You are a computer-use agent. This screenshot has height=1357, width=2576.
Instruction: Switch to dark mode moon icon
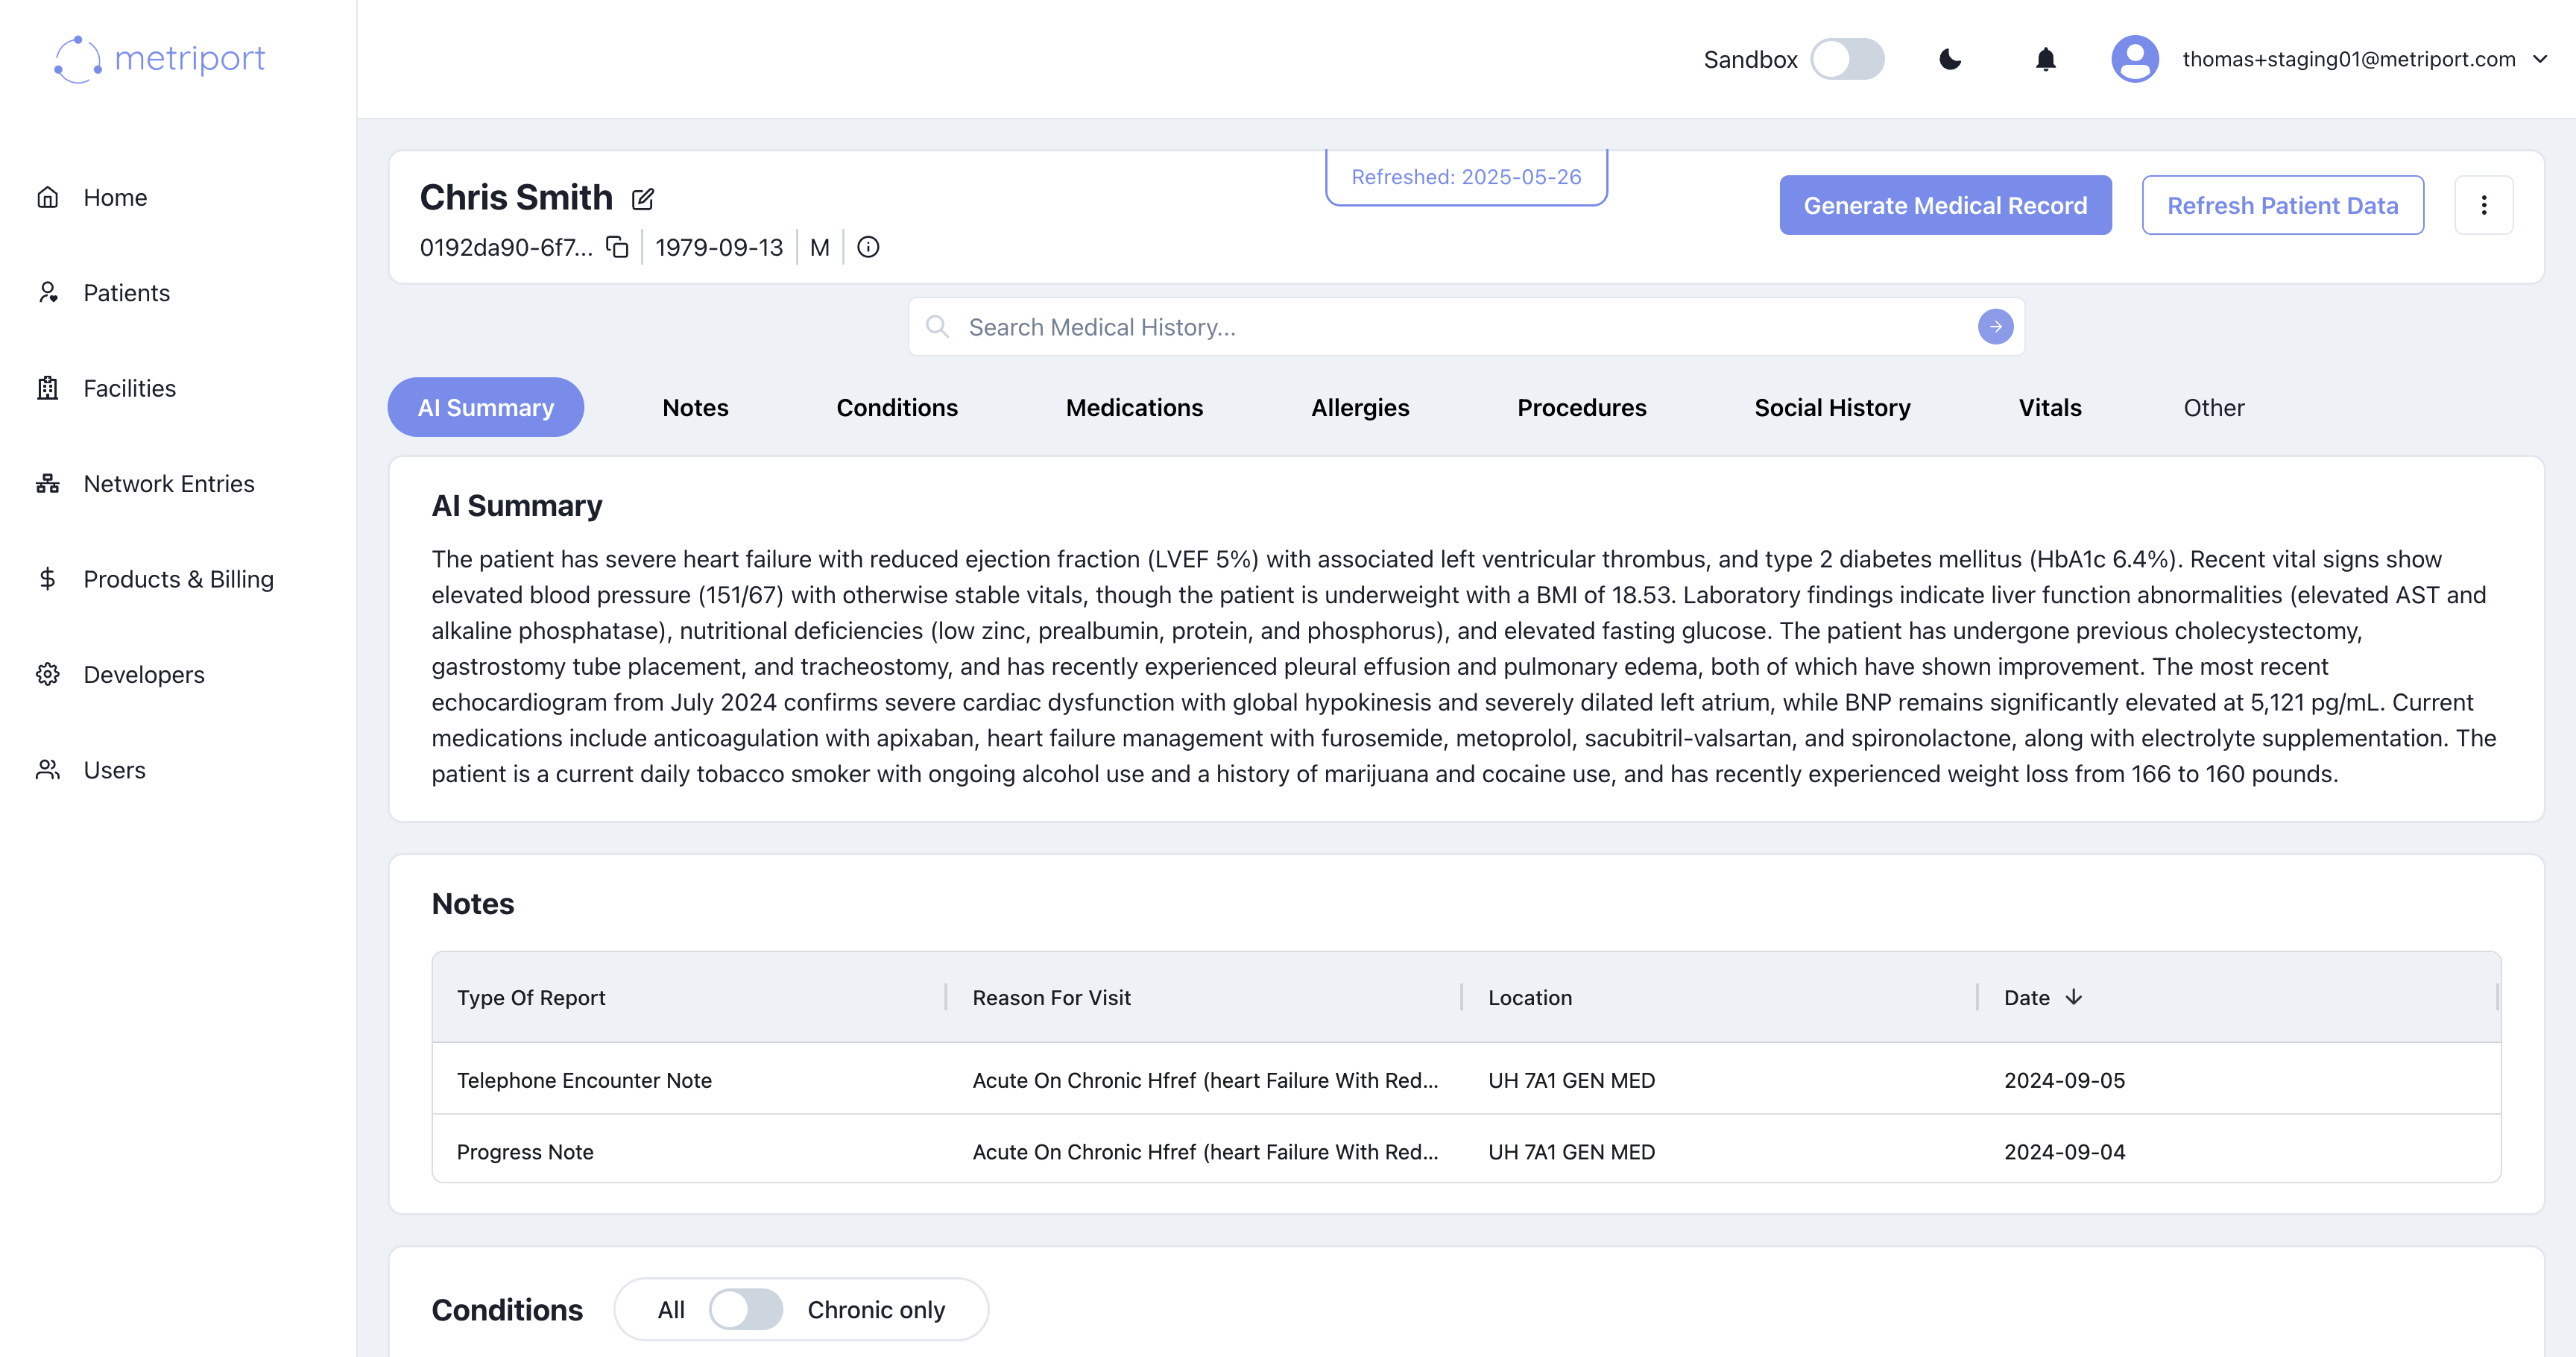coord(1949,60)
